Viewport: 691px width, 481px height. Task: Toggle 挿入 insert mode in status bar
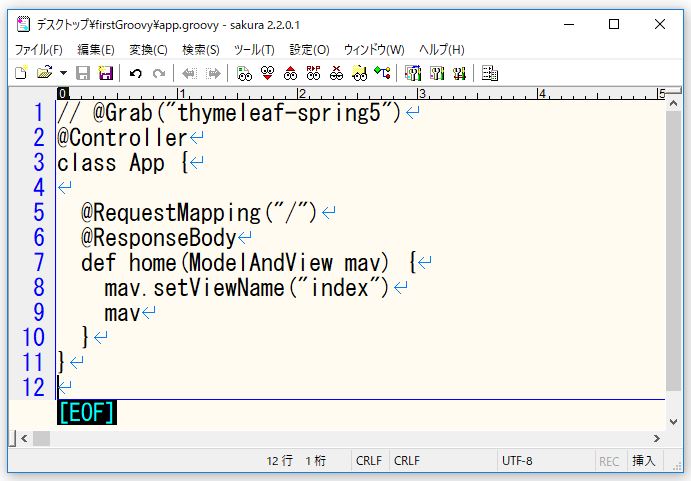pos(643,461)
